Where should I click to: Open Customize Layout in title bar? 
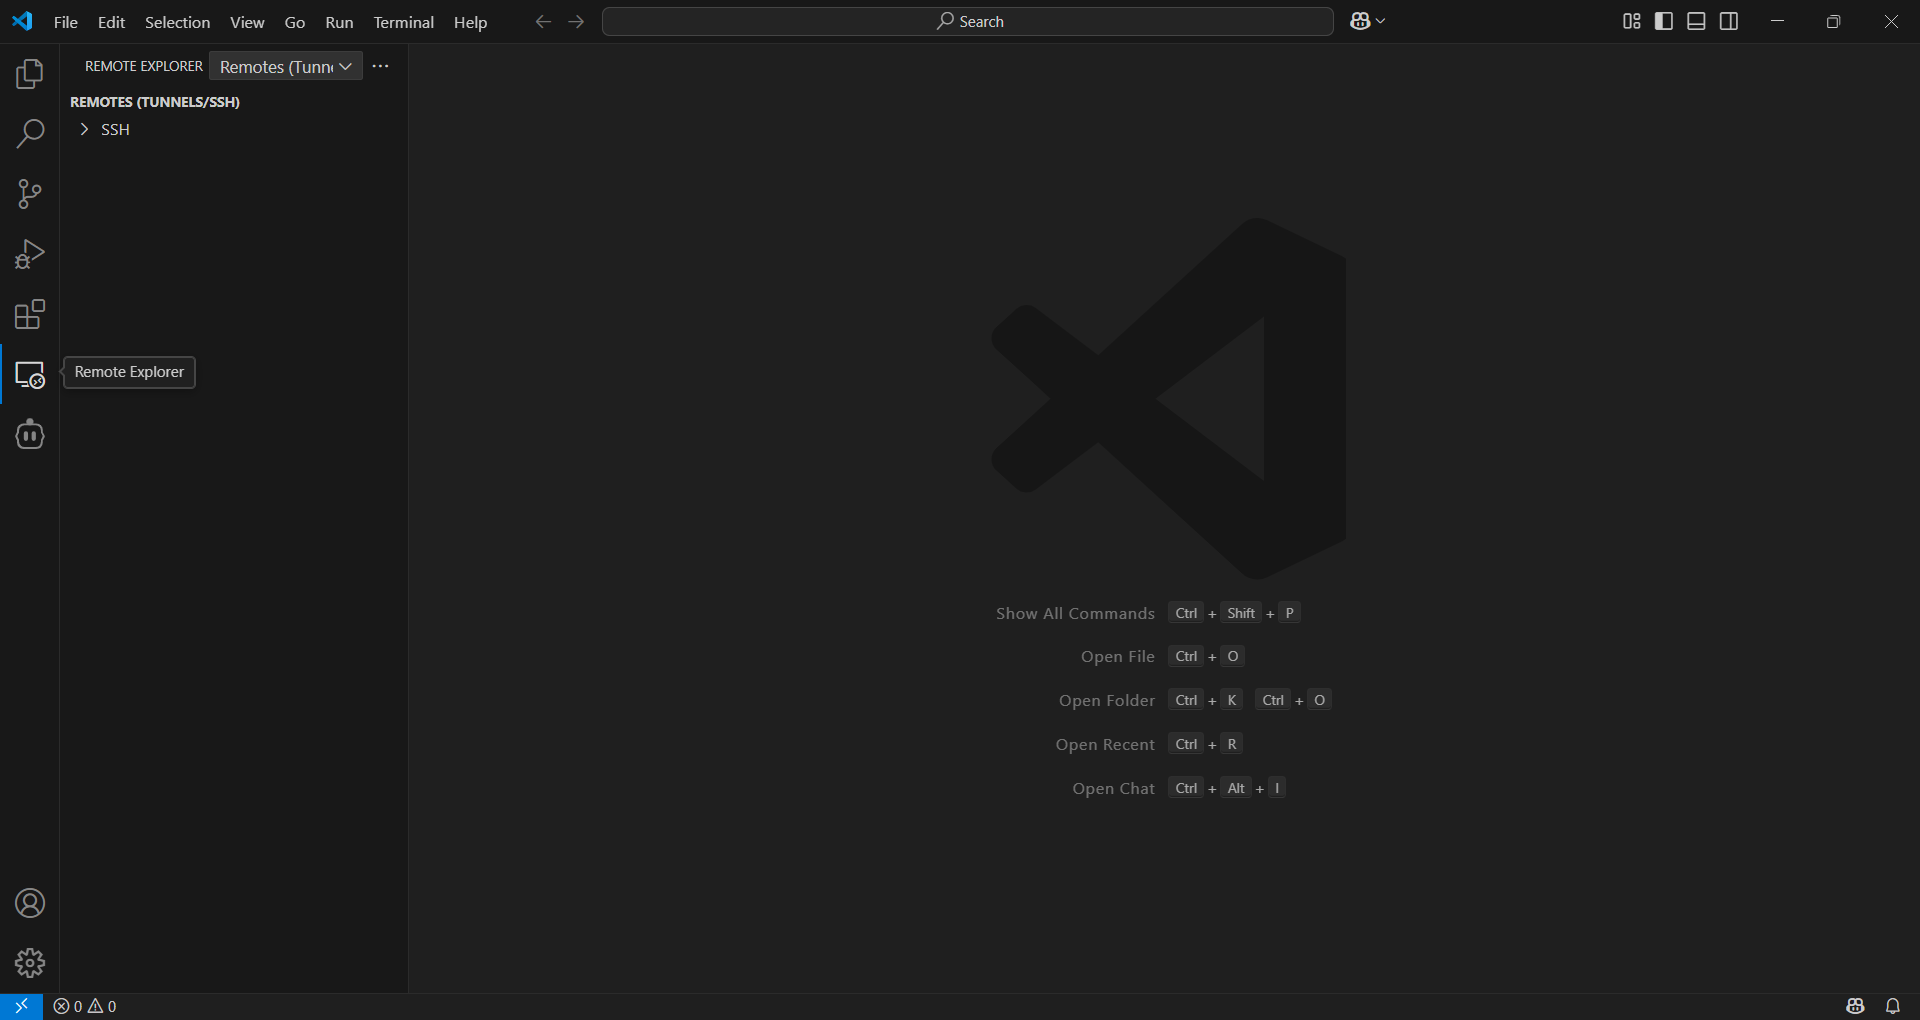coord(1632,21)
